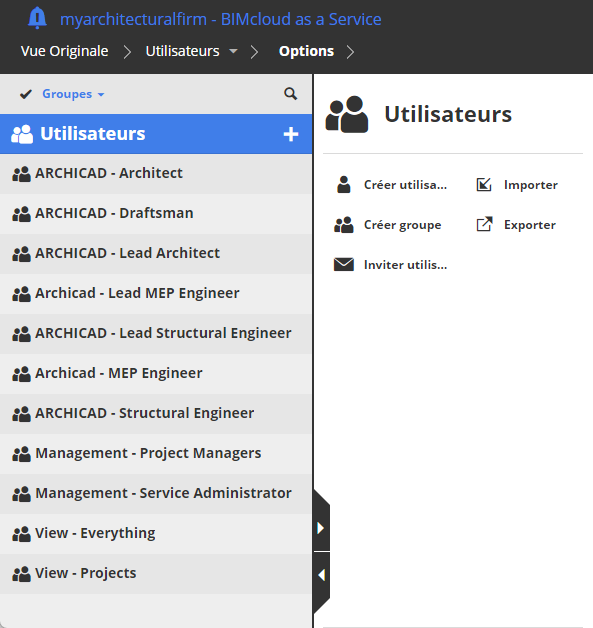This screenshot has width=593, height=628.
Task: Expand the chevron after Vue Originale
Action: (x=127, y=52)
